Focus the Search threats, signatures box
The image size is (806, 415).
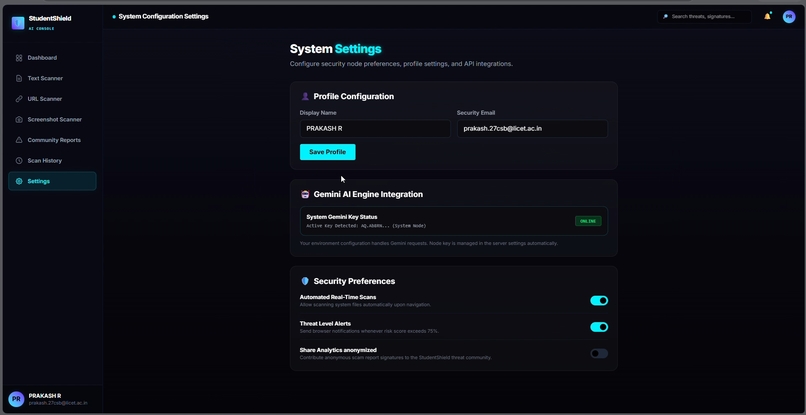tap(704, 17)
